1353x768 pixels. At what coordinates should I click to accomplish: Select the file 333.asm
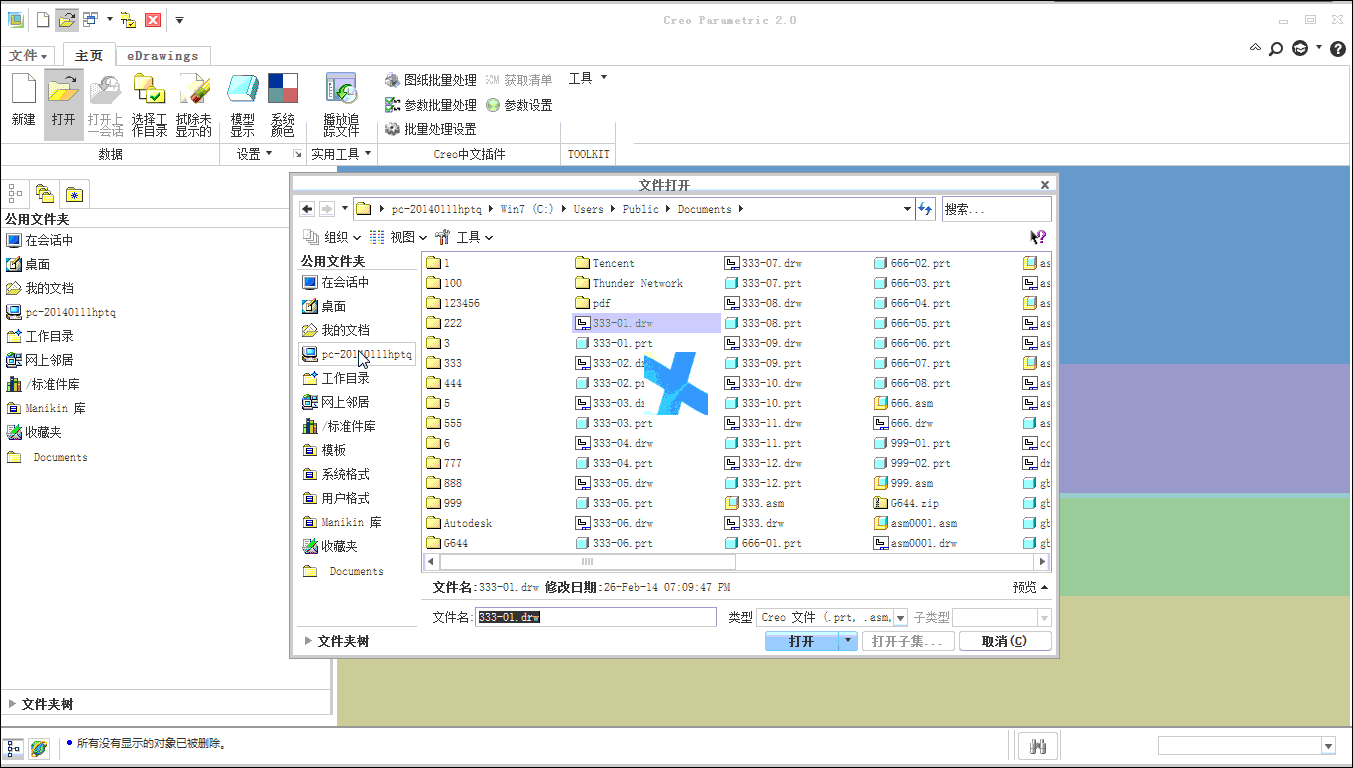point(755,503)
